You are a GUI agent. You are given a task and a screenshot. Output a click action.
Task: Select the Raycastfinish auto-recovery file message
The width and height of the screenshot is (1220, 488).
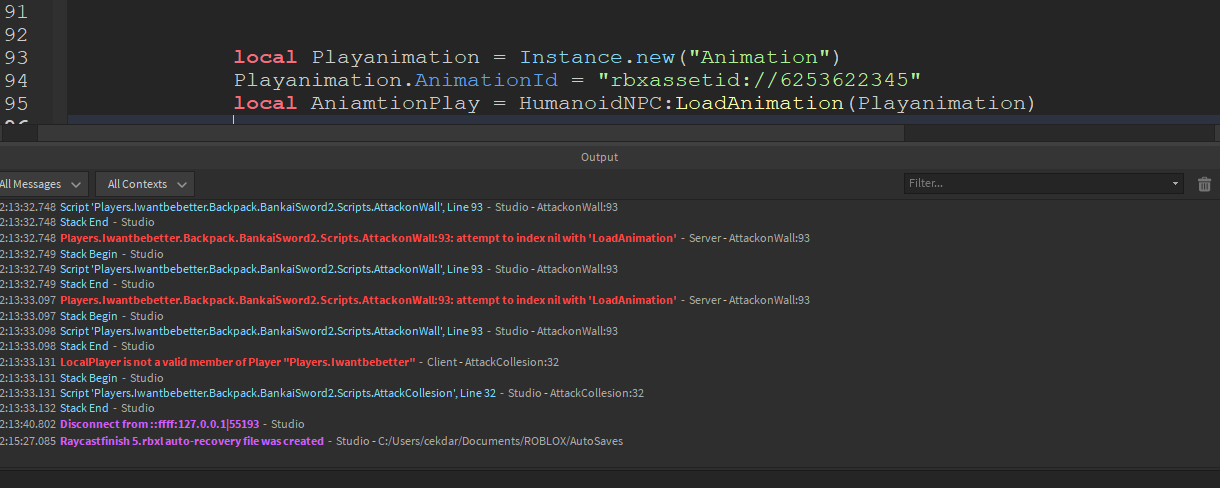coord(191,440)
